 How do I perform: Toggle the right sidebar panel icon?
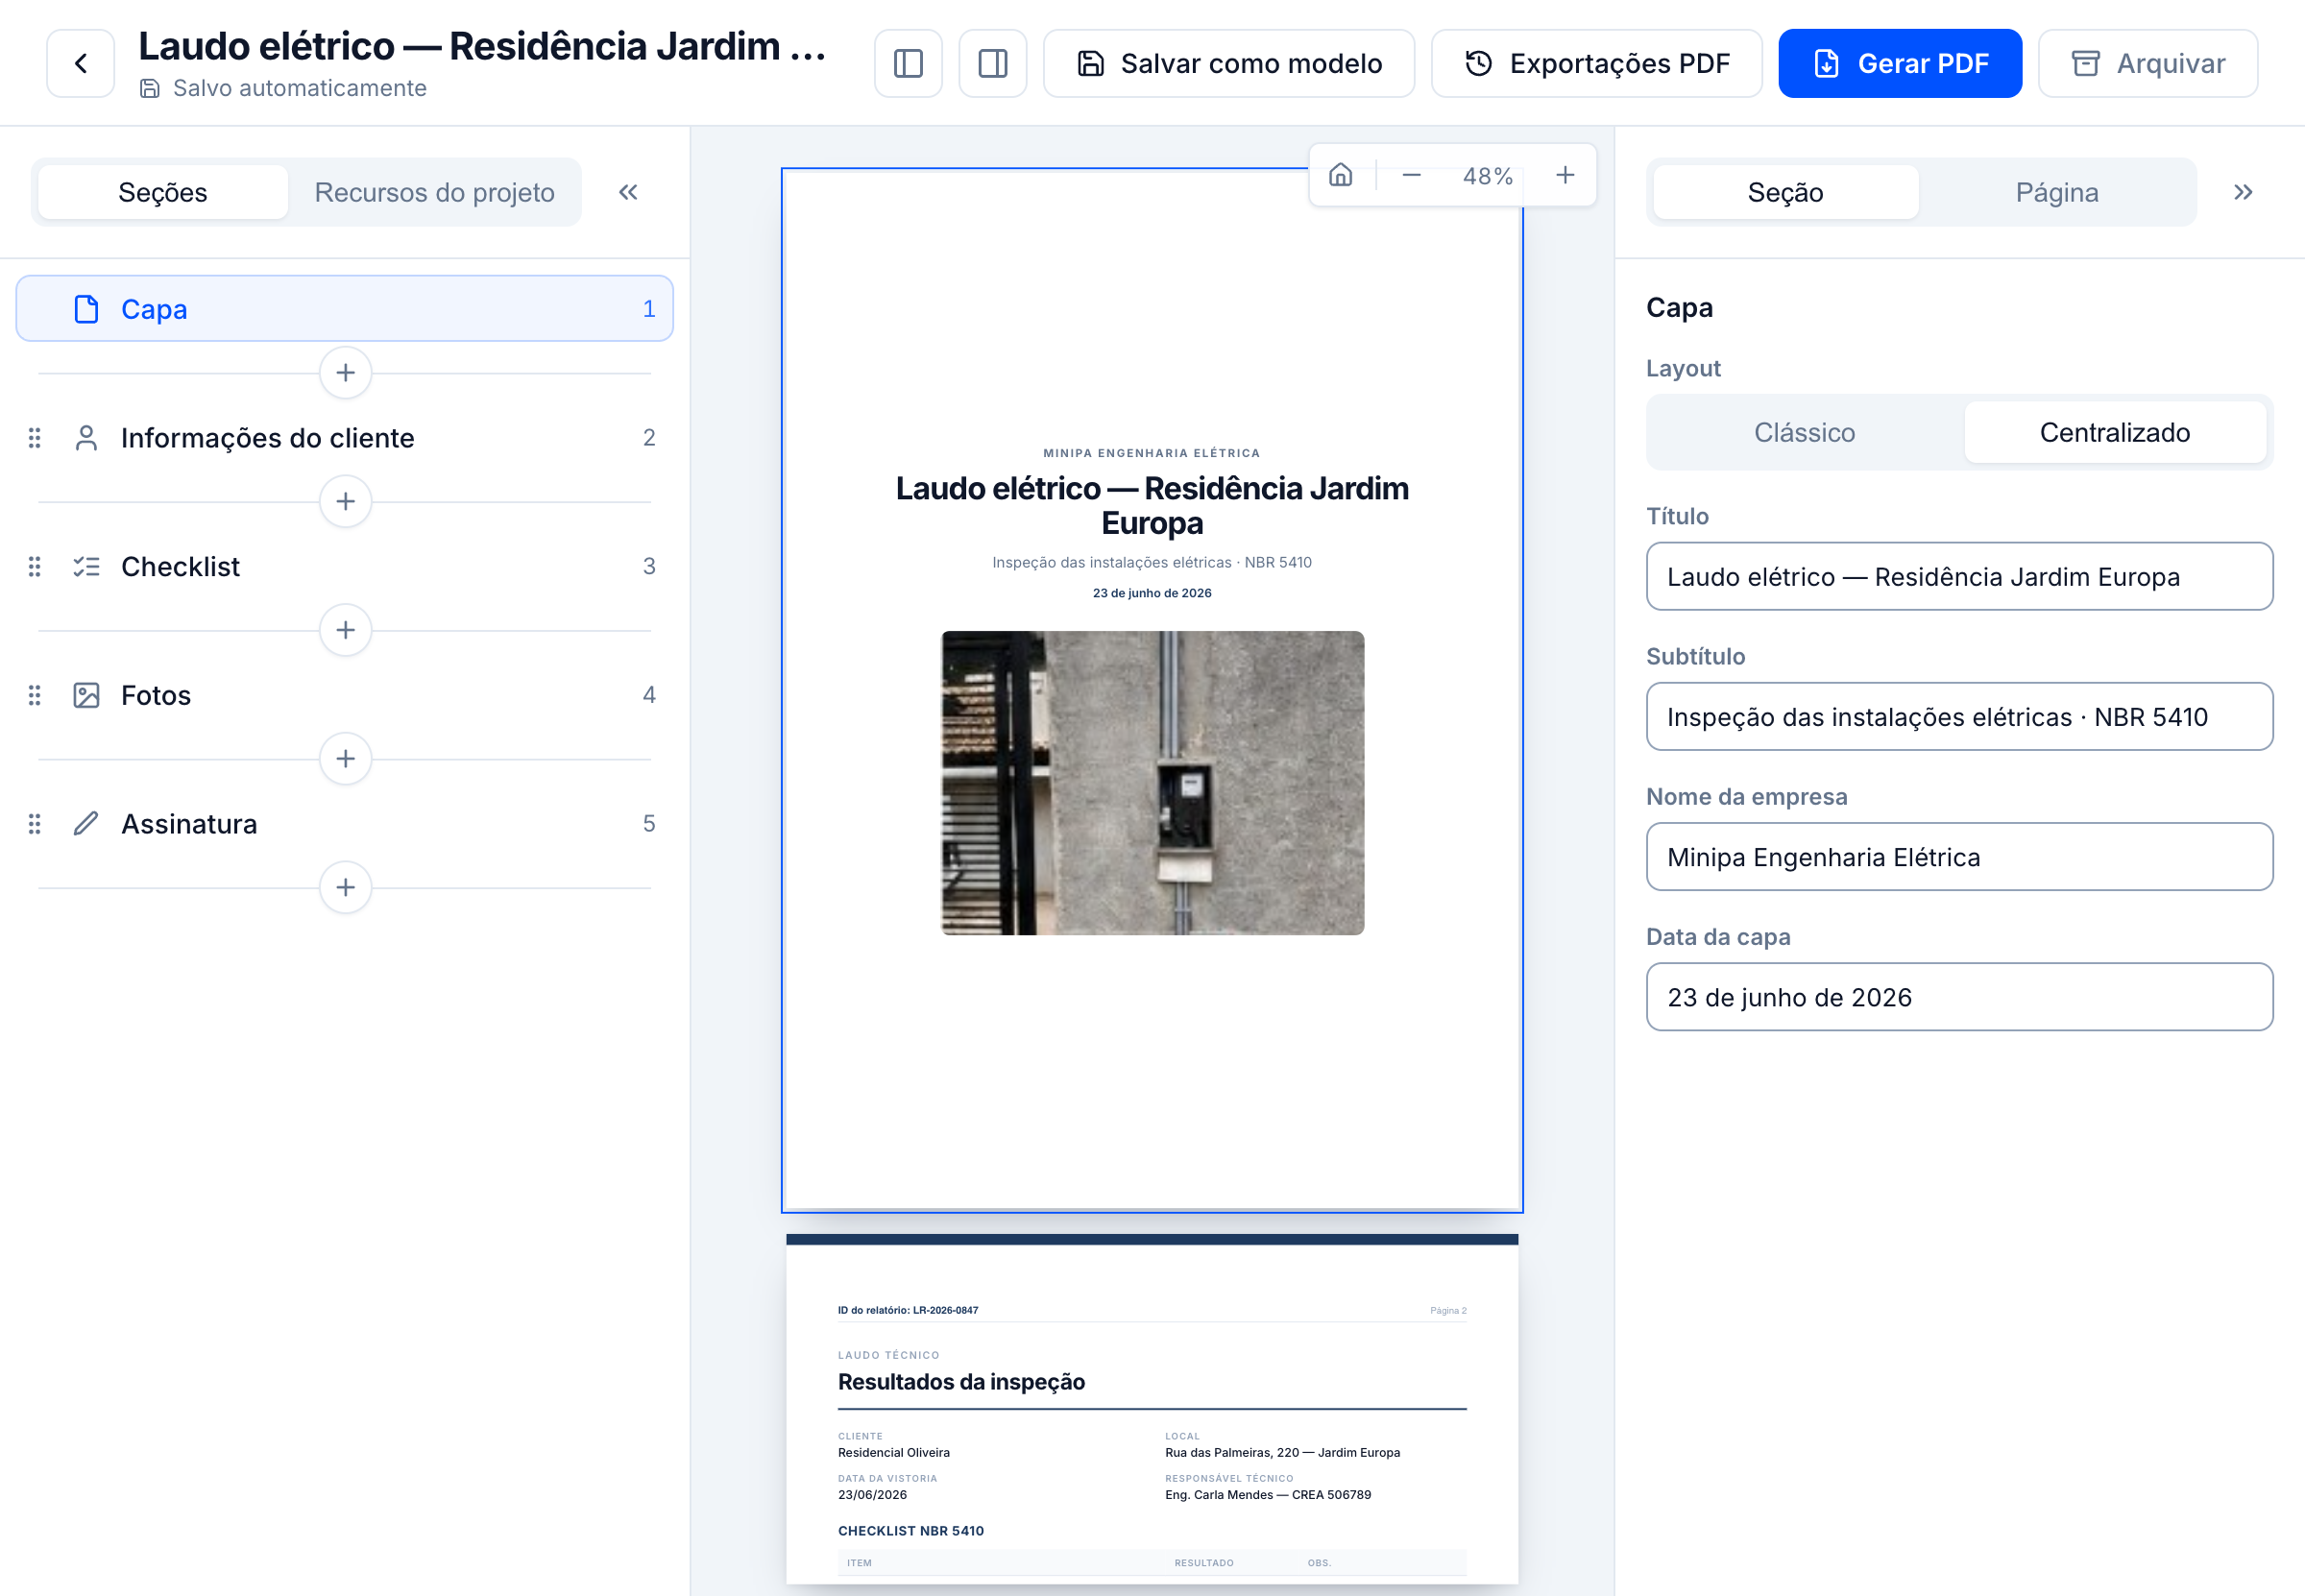click(992, 63)
